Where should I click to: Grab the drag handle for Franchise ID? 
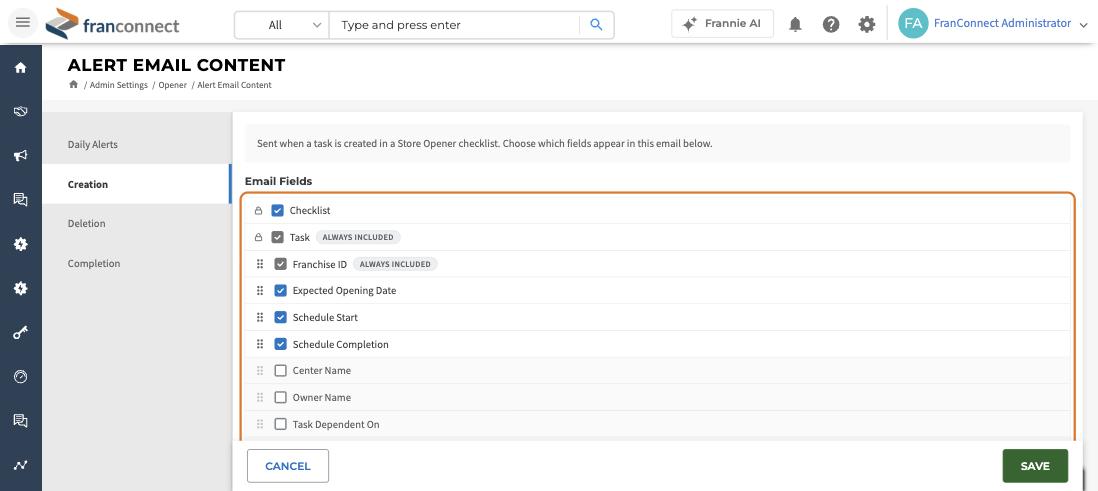coord(260,264)
